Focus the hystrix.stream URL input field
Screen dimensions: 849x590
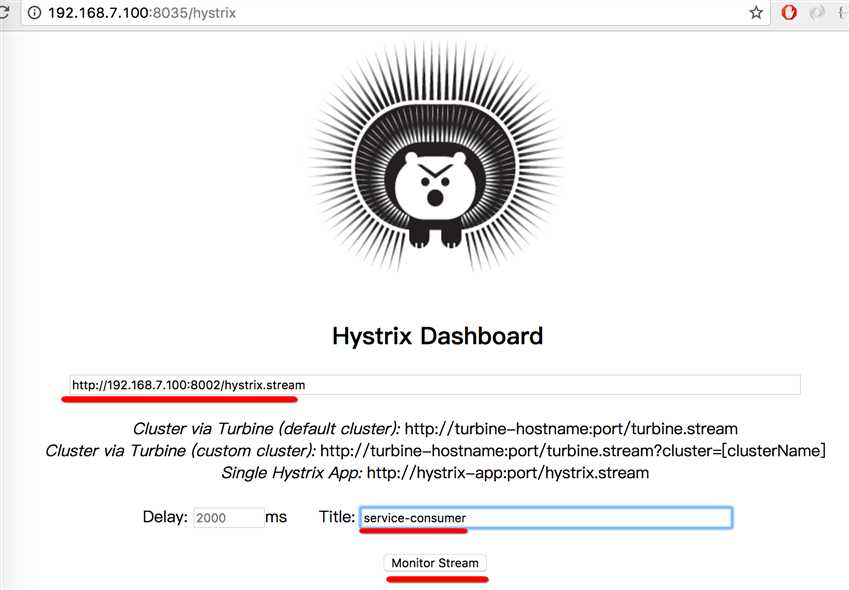tap(435, 385)
